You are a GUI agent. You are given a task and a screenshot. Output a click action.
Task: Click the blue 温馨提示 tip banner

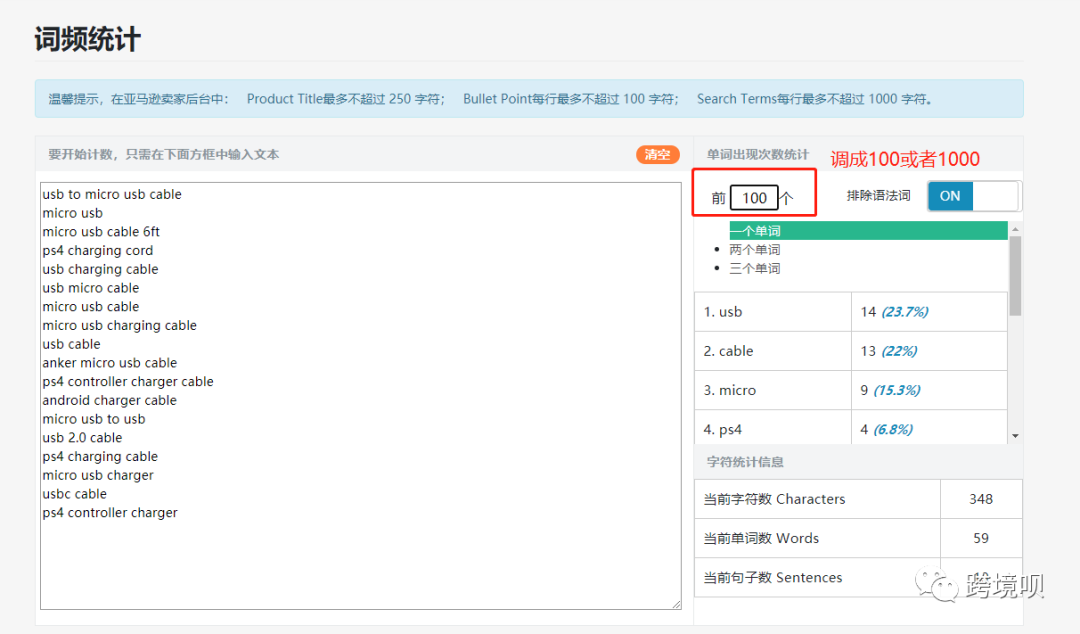coord(529,99)
